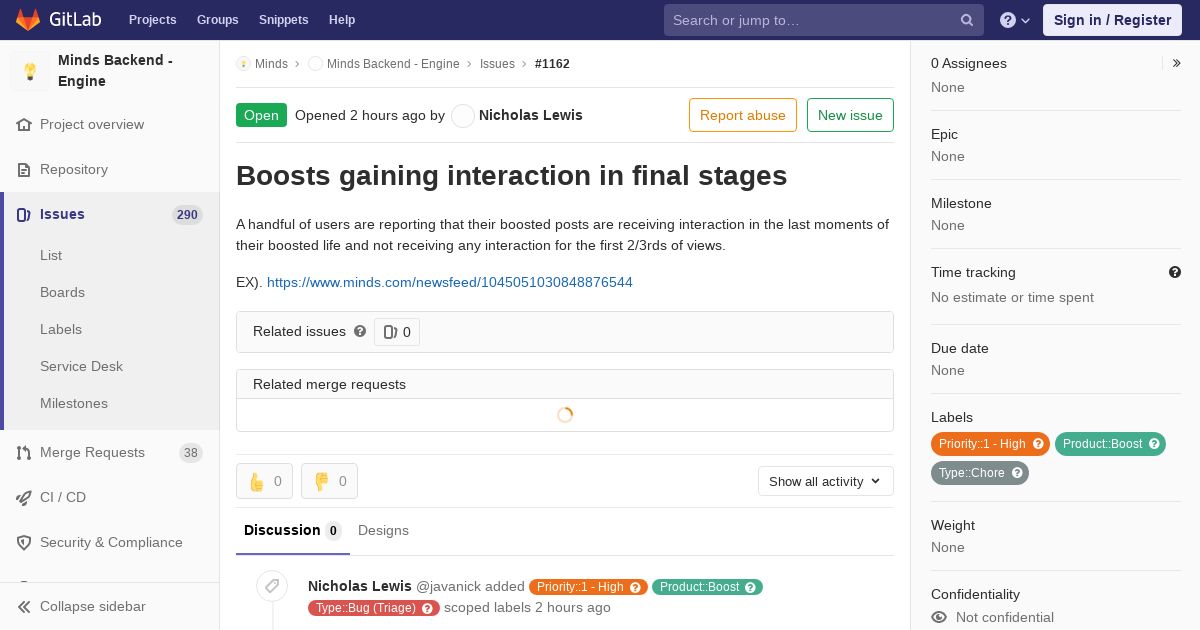Screen dimensions: 1200x630
Task: Click the Security & Compliance shield icon
Action: (x=24, y=543)
